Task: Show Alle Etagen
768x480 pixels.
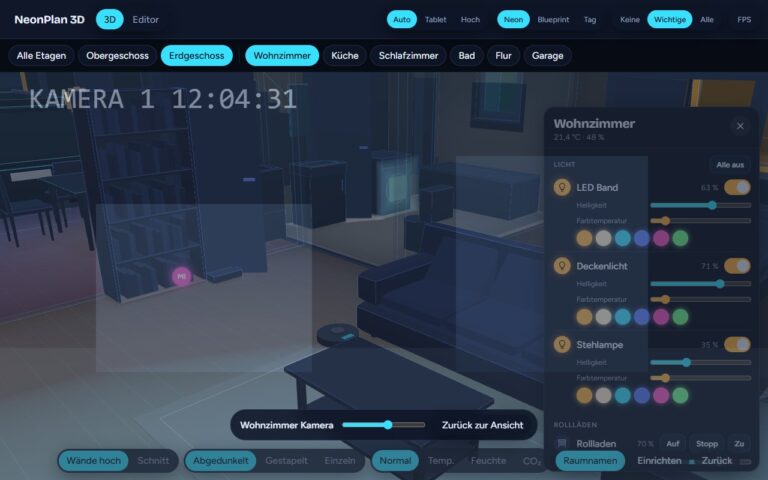Action: point(41,55)
